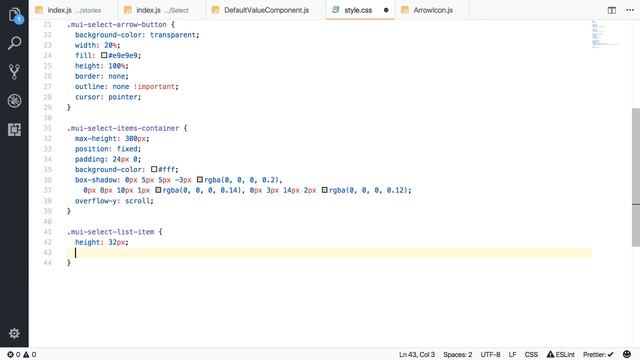Click the 'overflow-y: scroll;' line
The image size is (640, 360).
[114, 201]
